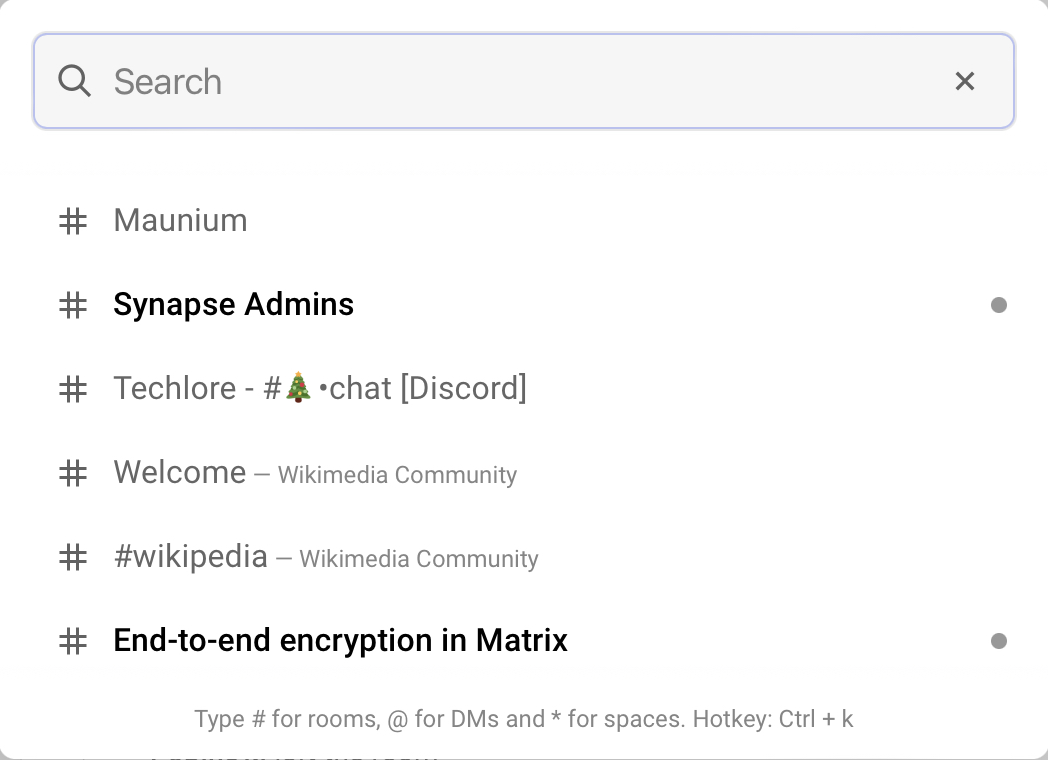
Task: Go to the Welcome room
Action: [180, 472]
